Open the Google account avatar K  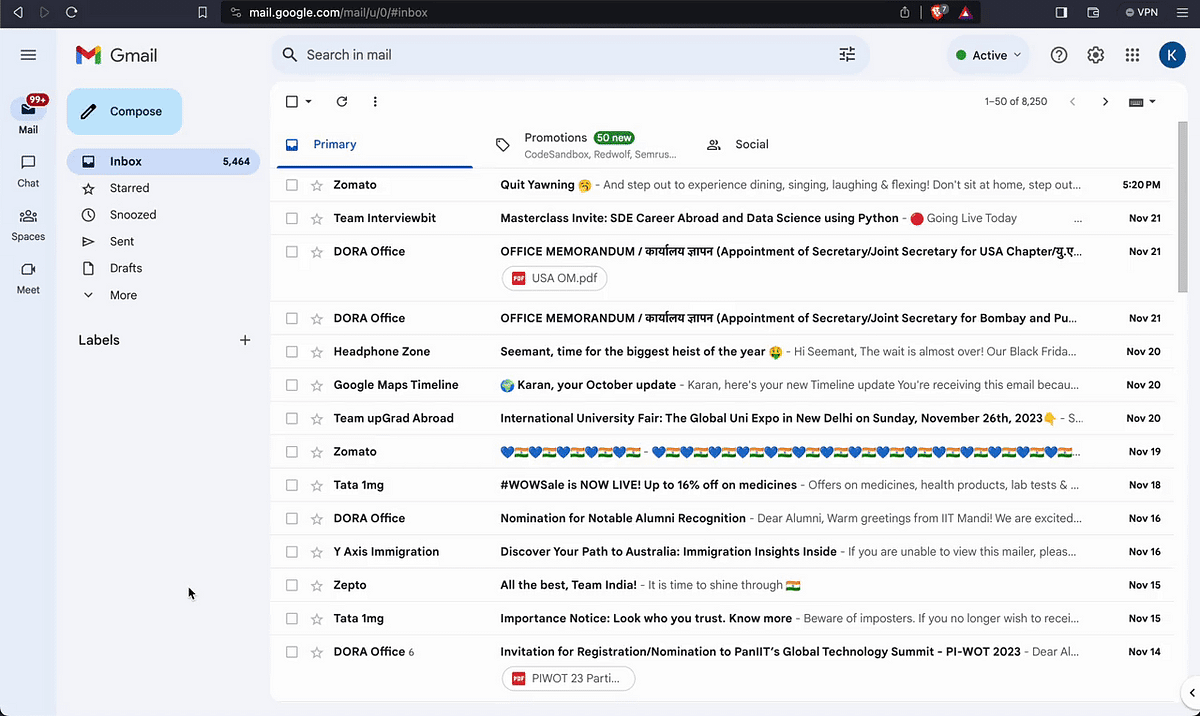click(x=1172, y=55)
